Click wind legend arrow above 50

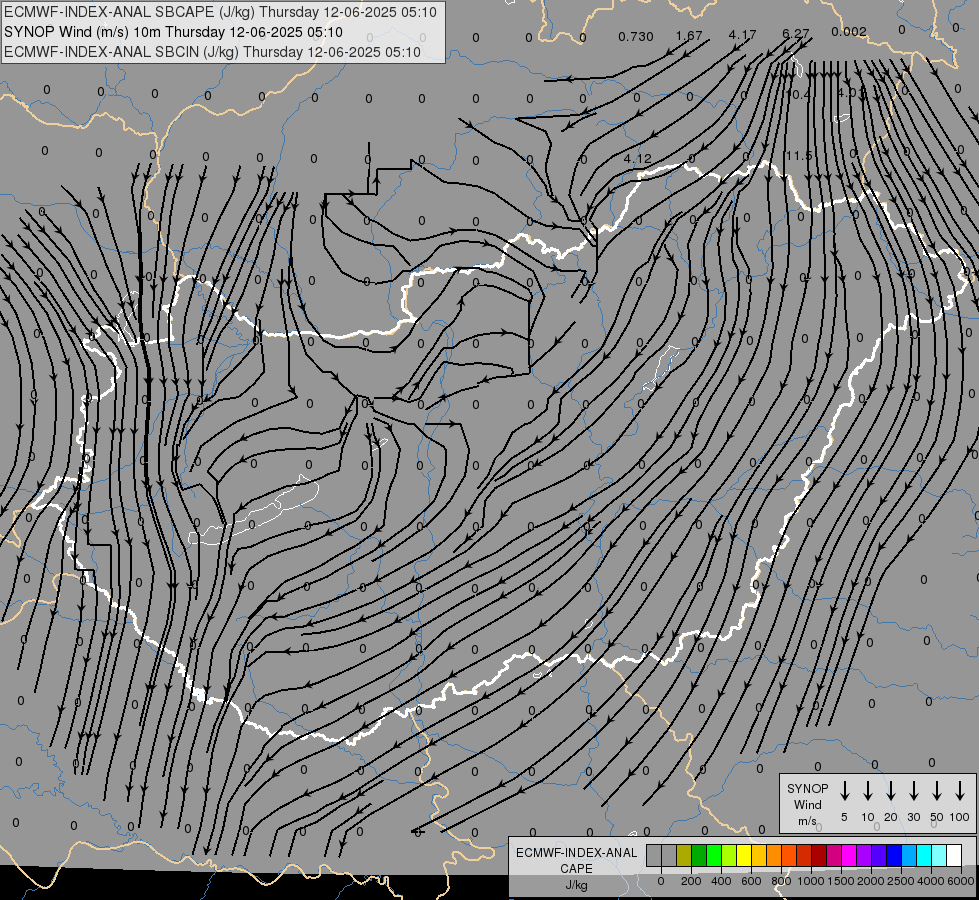pos(937,791)
